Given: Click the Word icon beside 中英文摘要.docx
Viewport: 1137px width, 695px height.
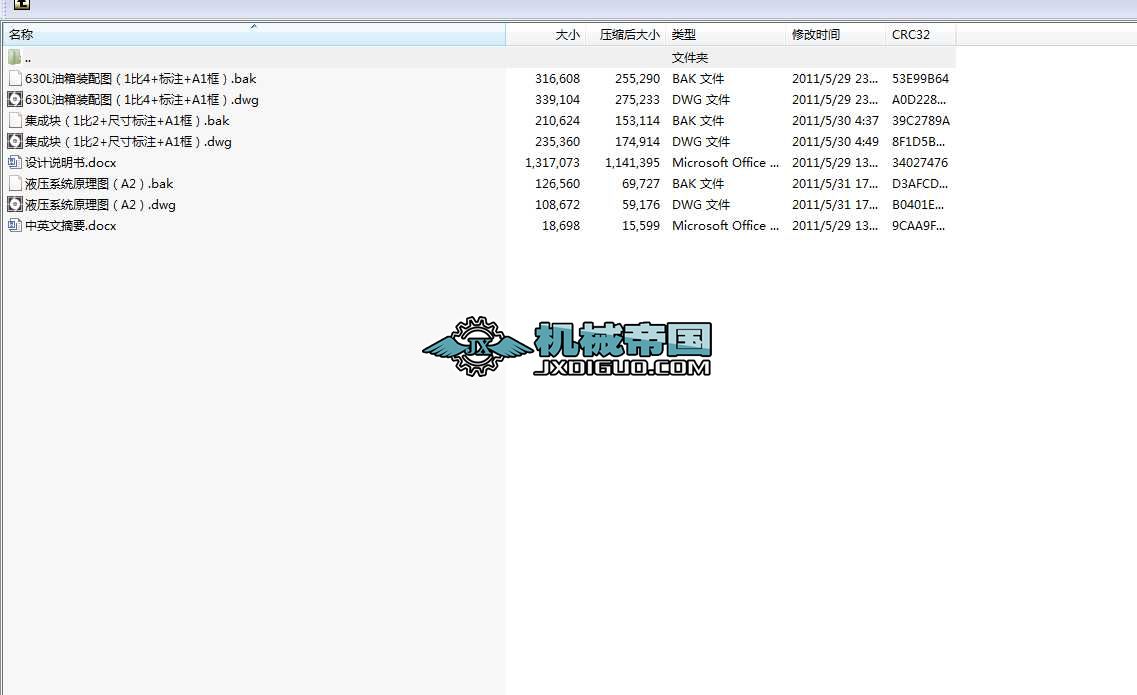Looking at the screenshot, I should point(15,226).
